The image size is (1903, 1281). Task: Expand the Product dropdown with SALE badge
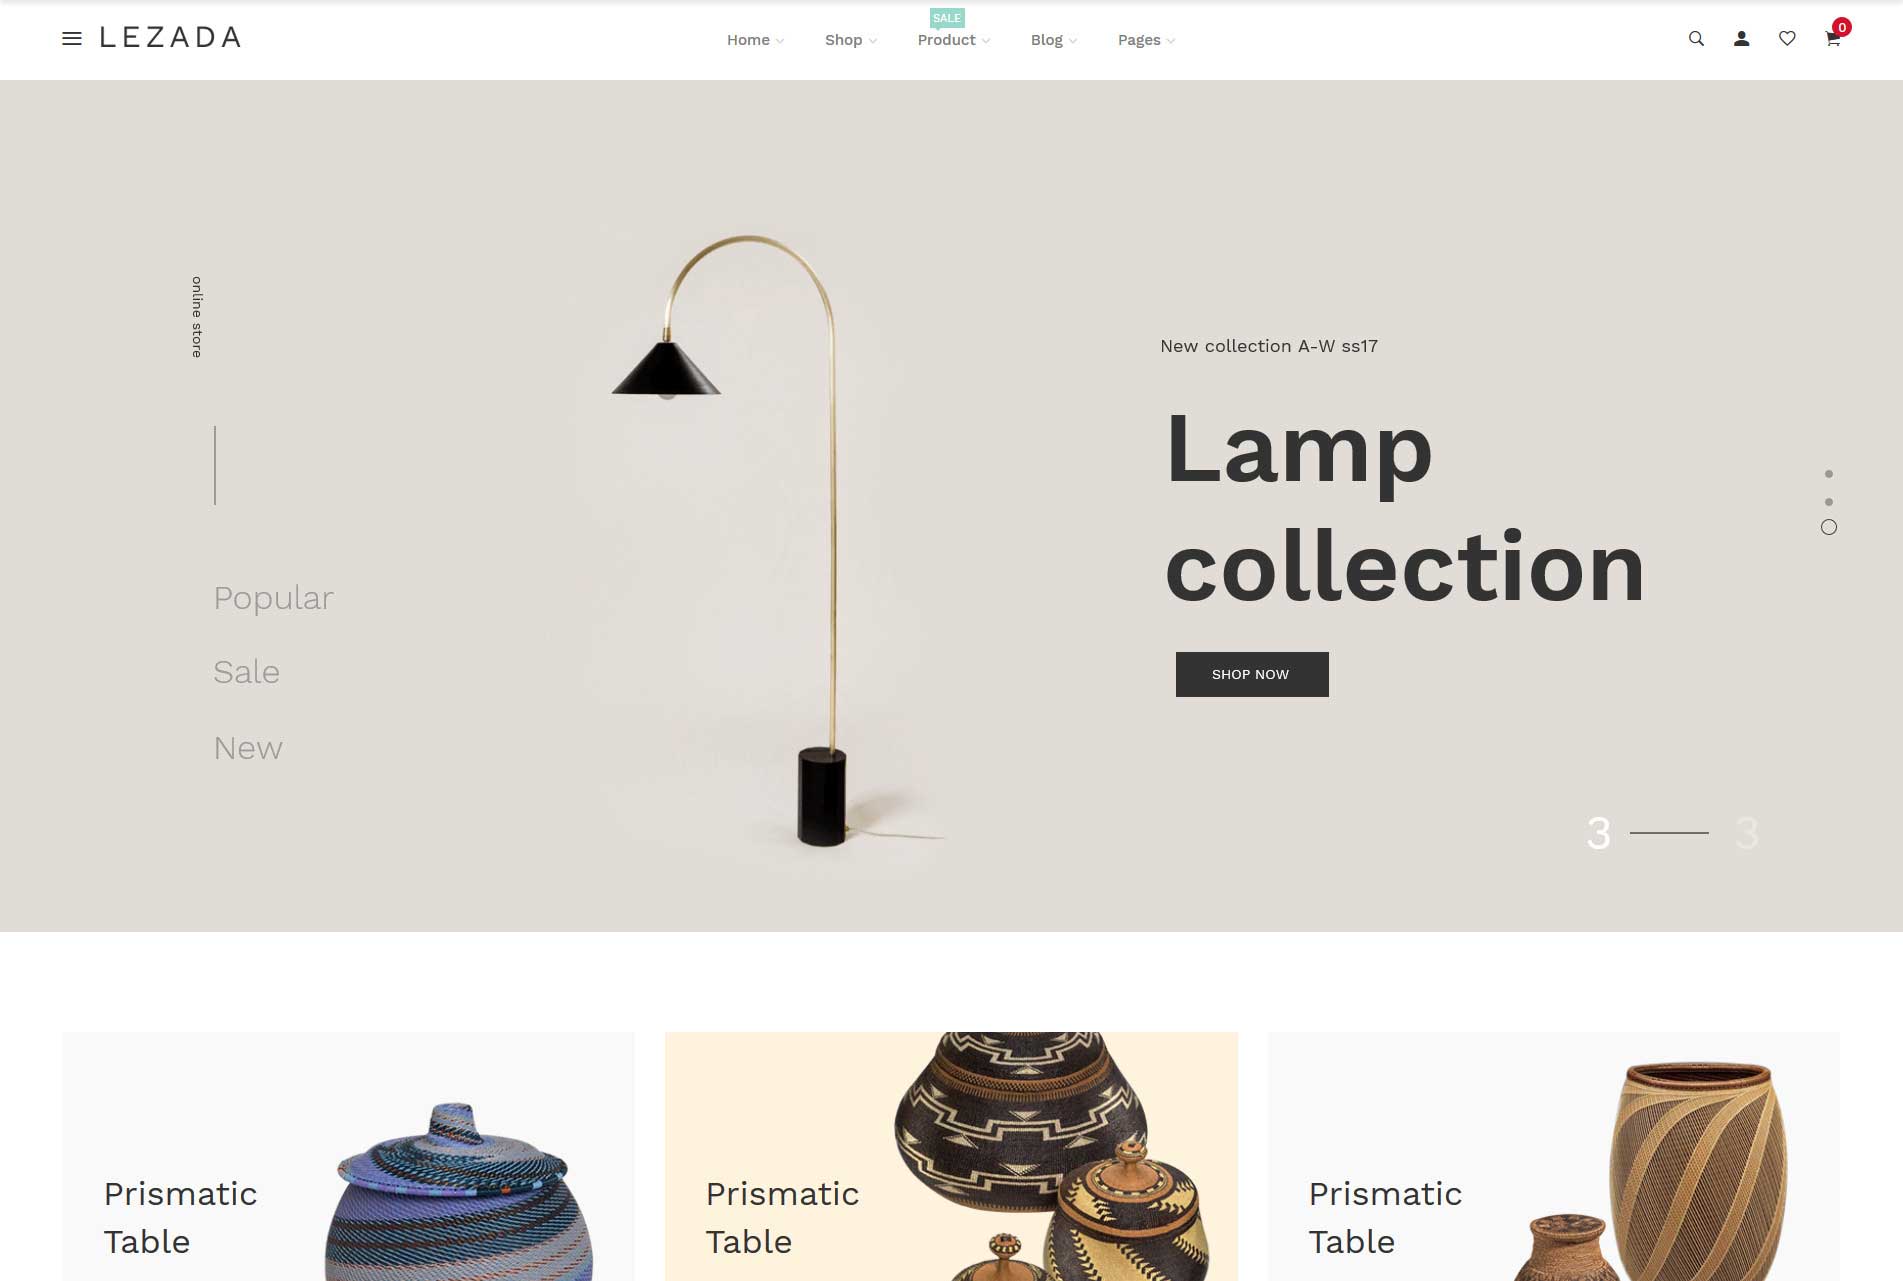point(953,40)
